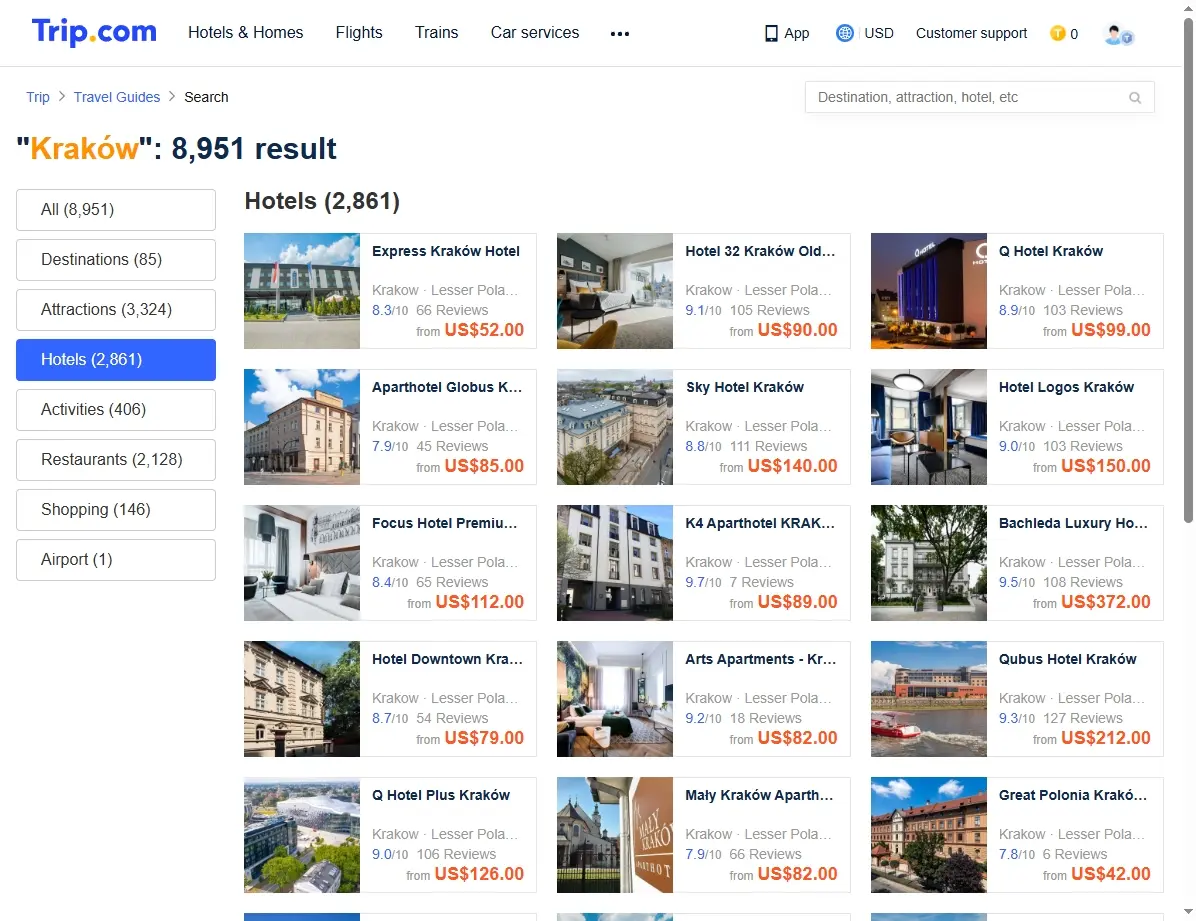The image size is (1196, 921).
Task: Open Great Polonia Kraków photo
Action: [929, 835]
